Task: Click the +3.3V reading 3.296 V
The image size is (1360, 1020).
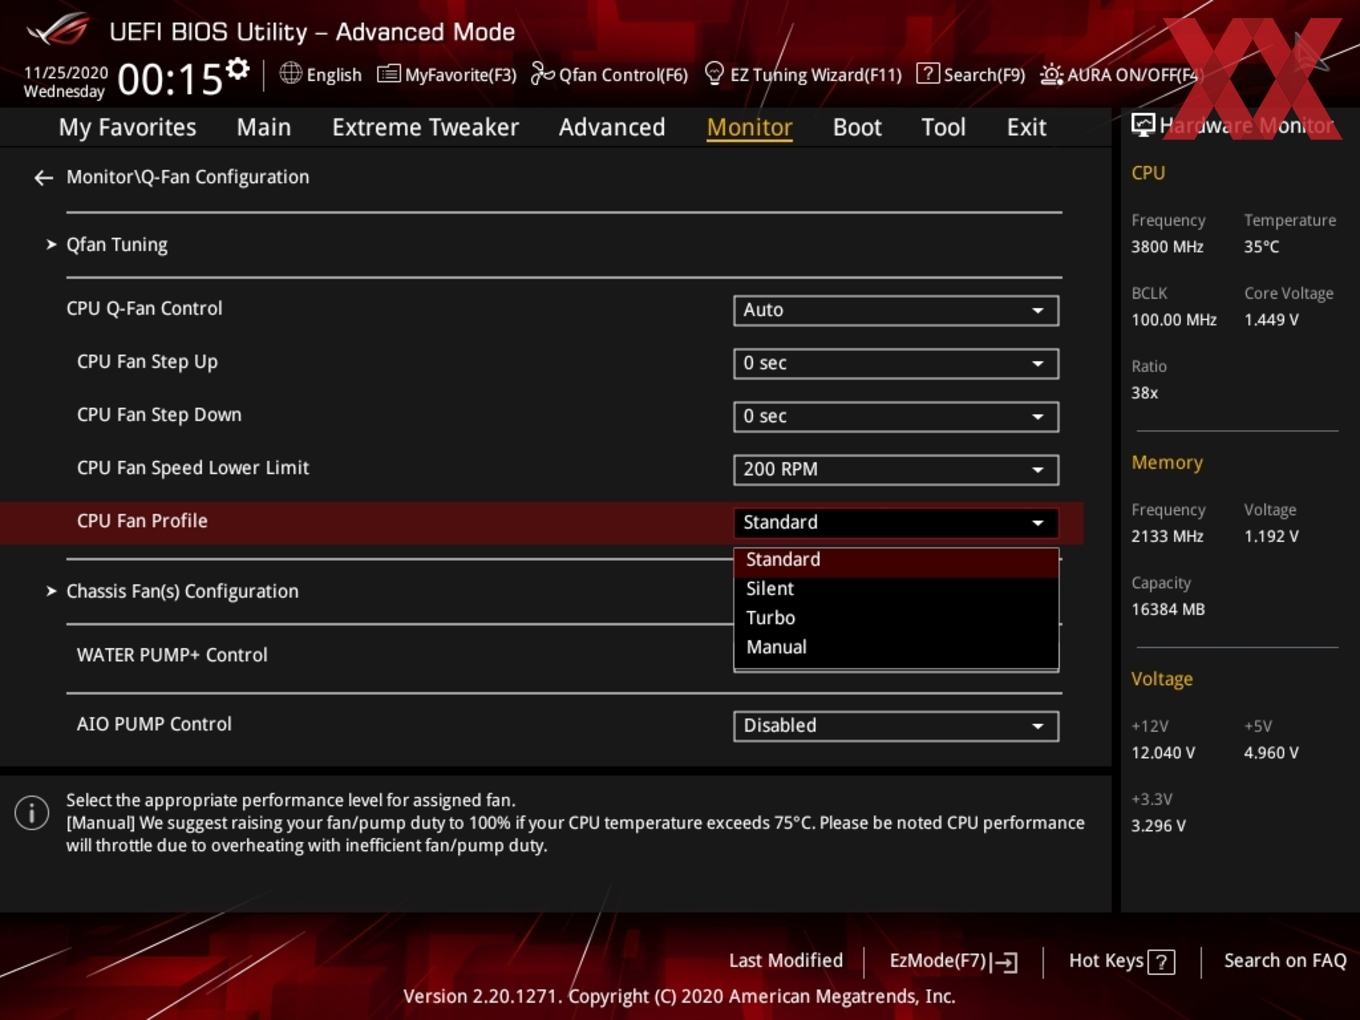Action: [x=1158, y=826]
